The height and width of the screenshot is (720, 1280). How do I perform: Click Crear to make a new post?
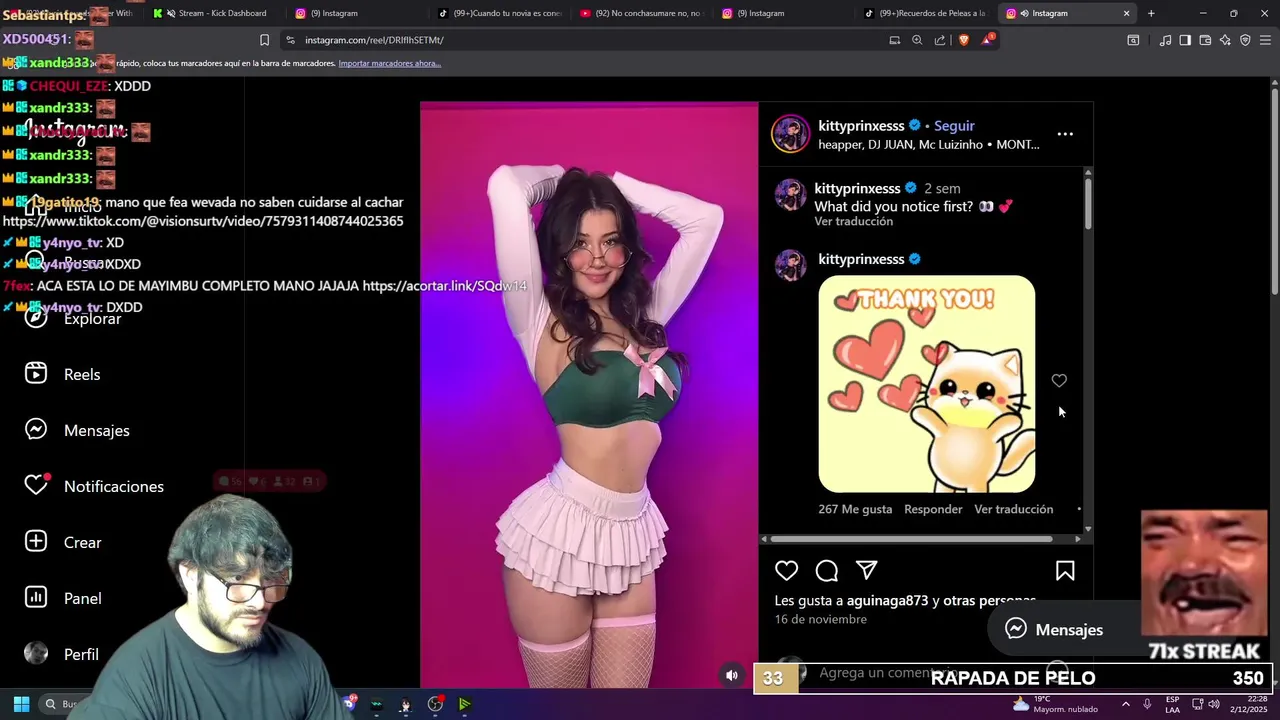pos(63,542)
